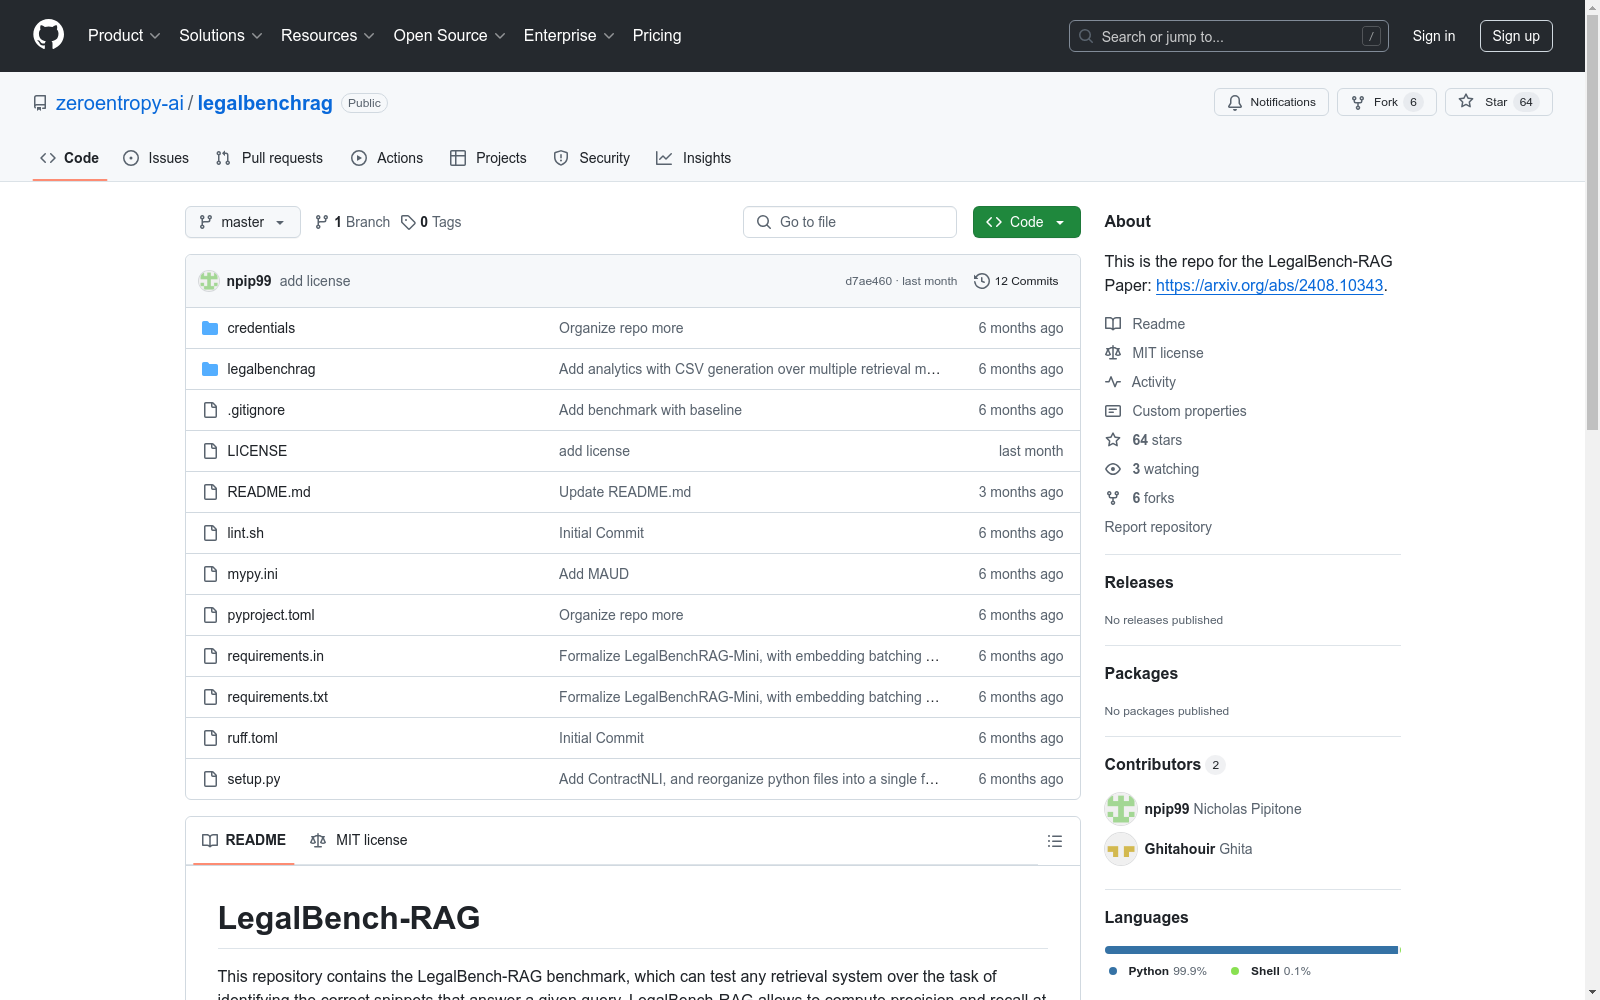The image size is (1600, 1000).
Task: Click Python 99.9% language entry
Action: pos(1158,971)
